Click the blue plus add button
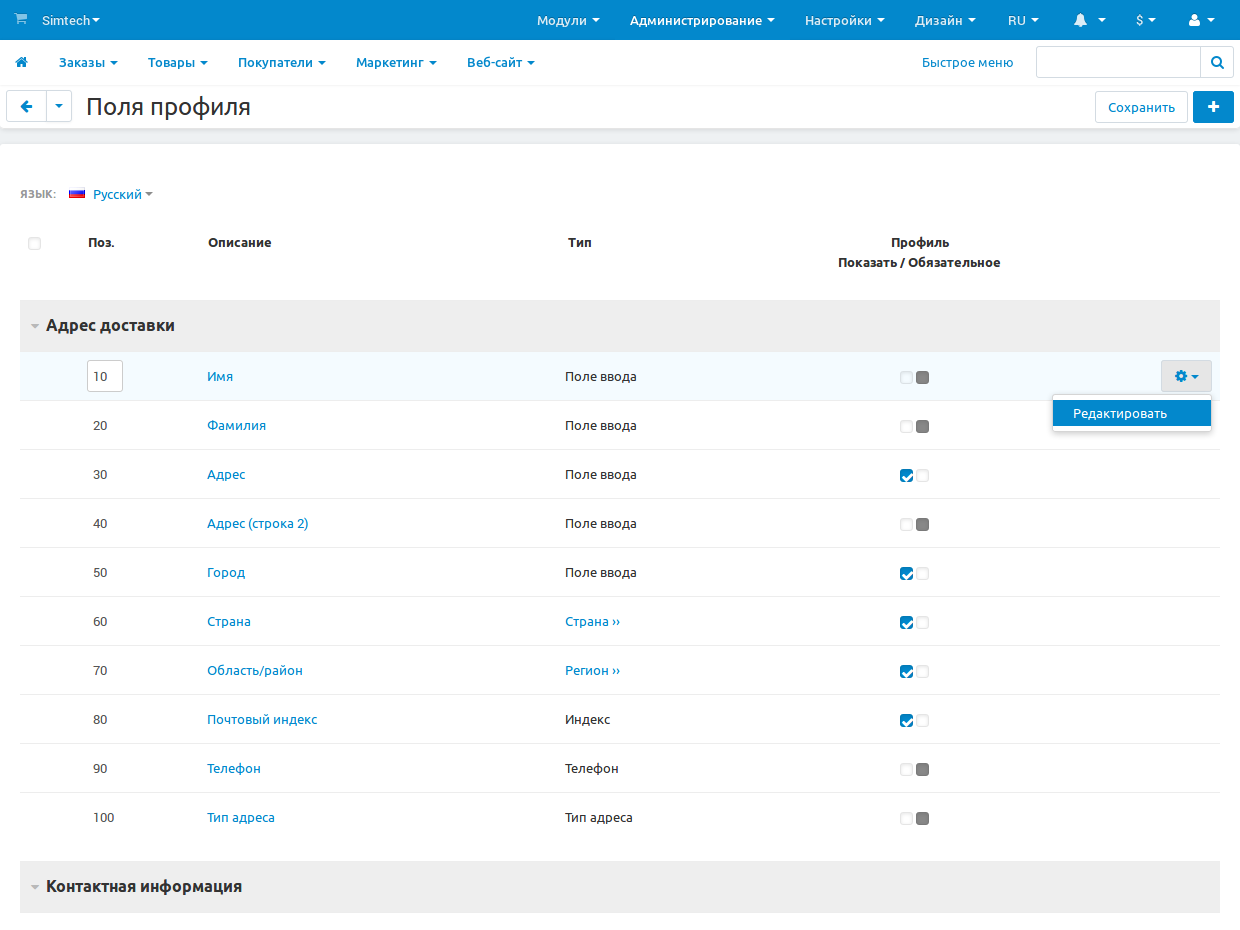The image size is (1240, 930). [1213, 107]
